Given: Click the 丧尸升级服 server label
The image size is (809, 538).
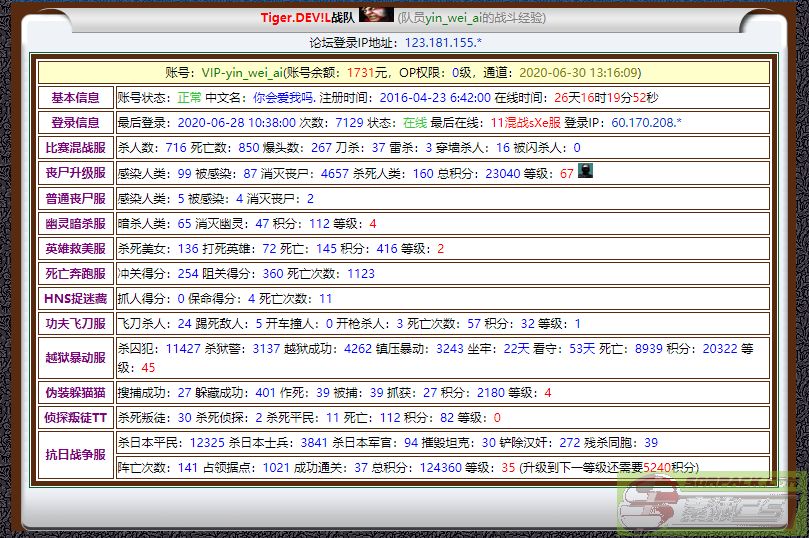Looking at the screenshot, I should pos(75,173).
